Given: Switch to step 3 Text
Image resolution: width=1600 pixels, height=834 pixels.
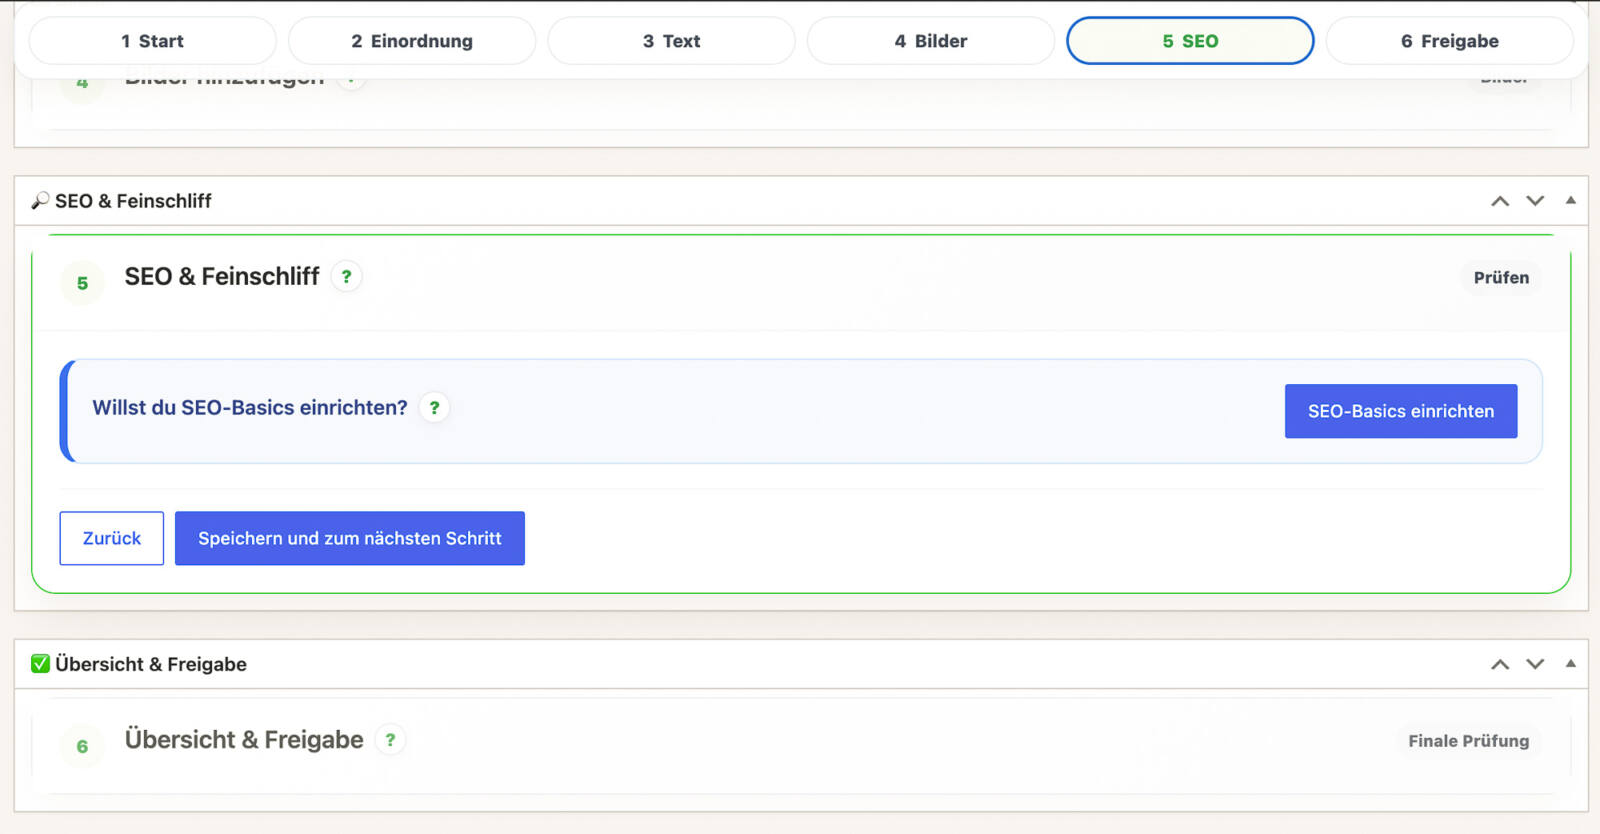Looking at the screenshot, I should click(671, 41).
